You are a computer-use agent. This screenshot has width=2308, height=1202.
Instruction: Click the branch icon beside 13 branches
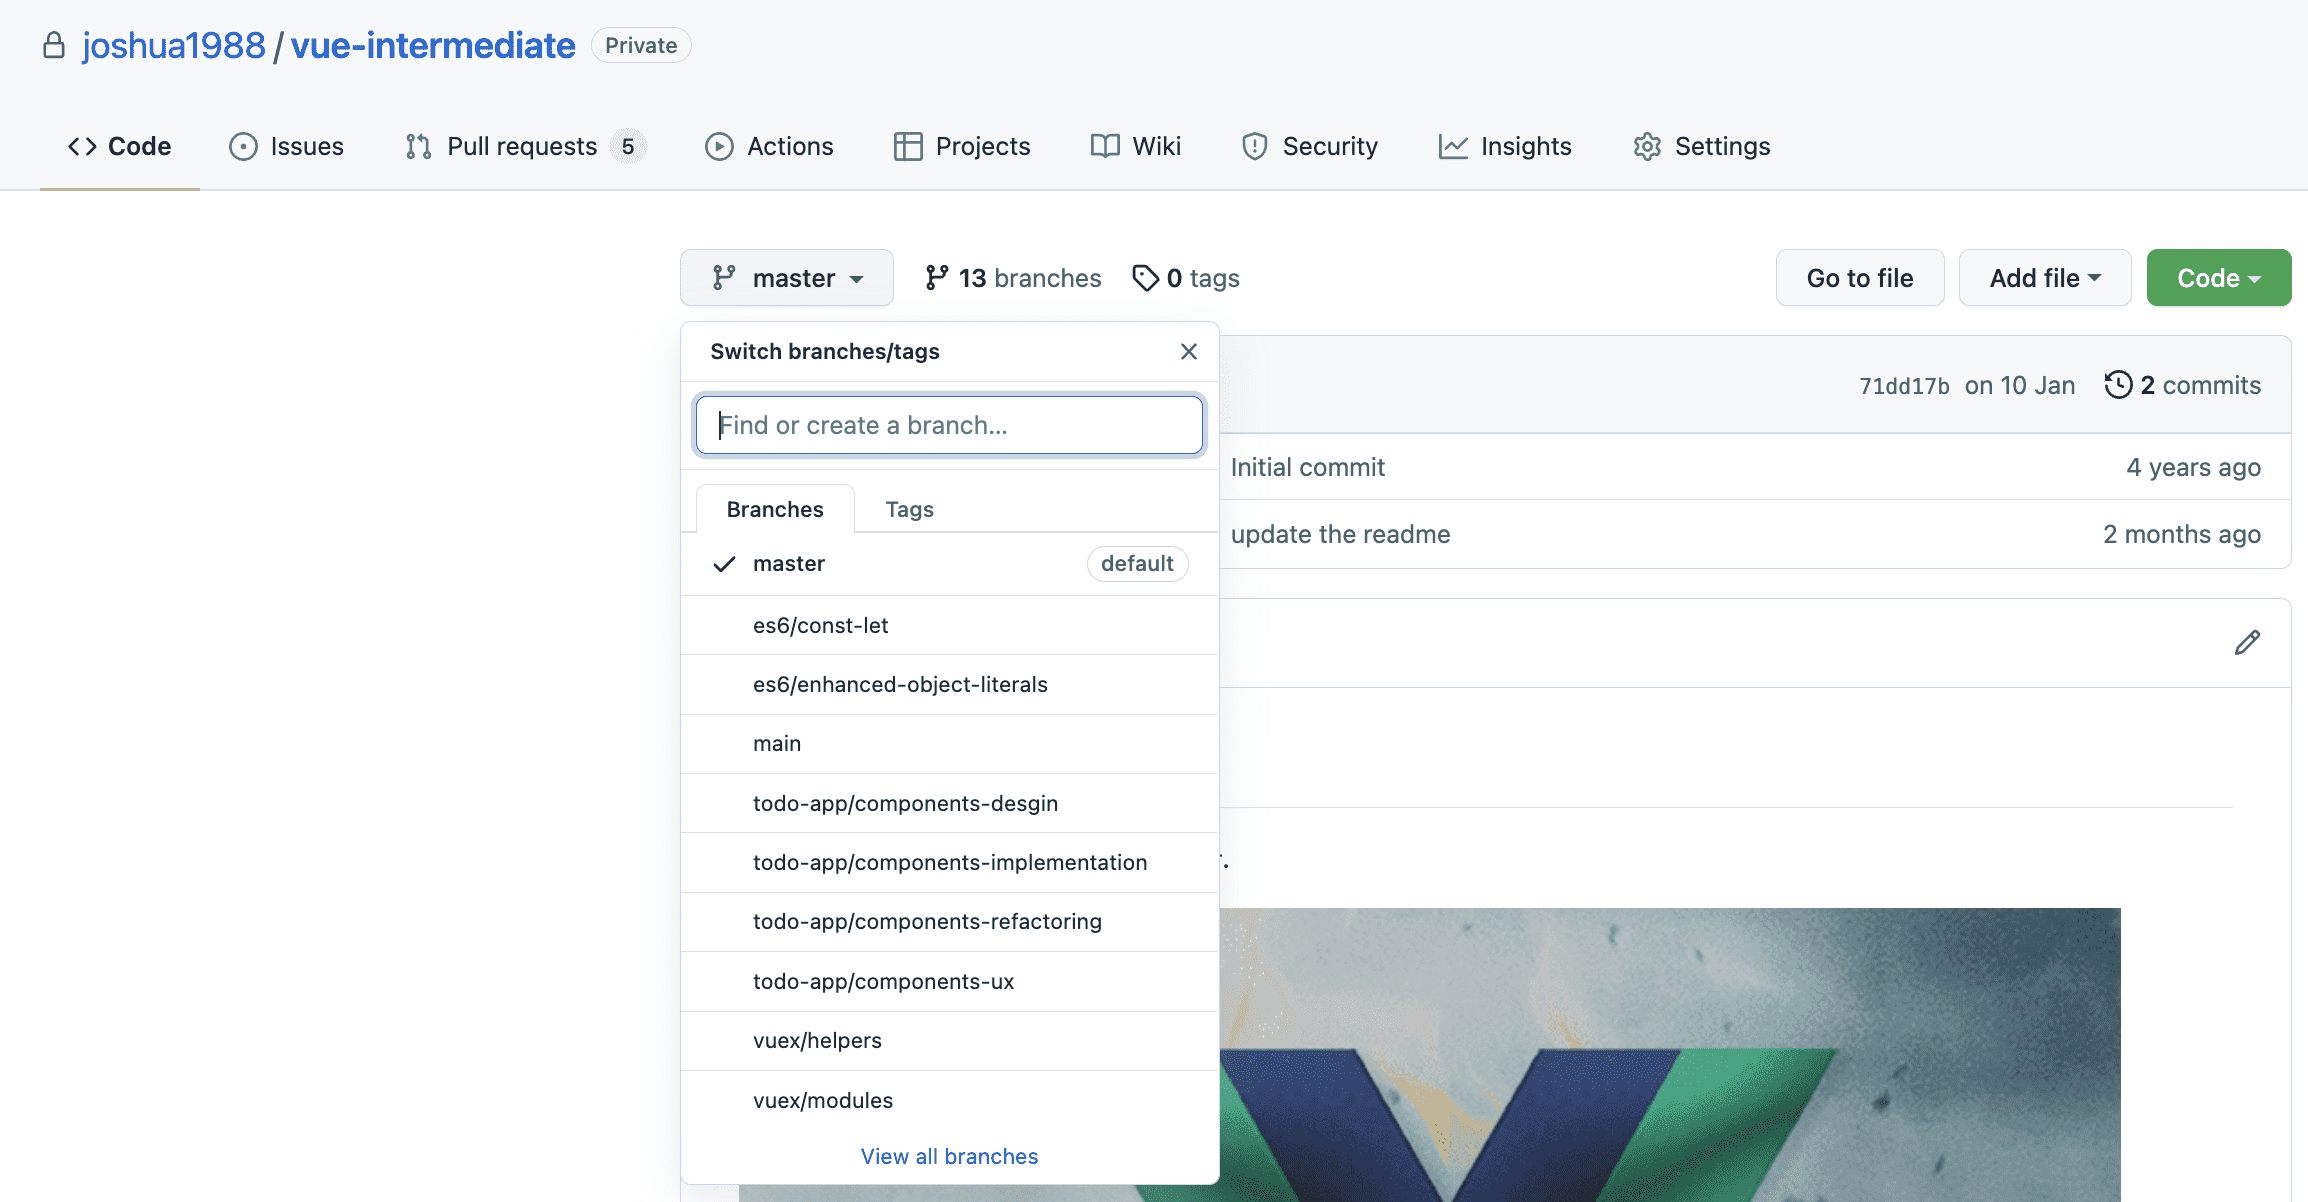tap(936, 278)
